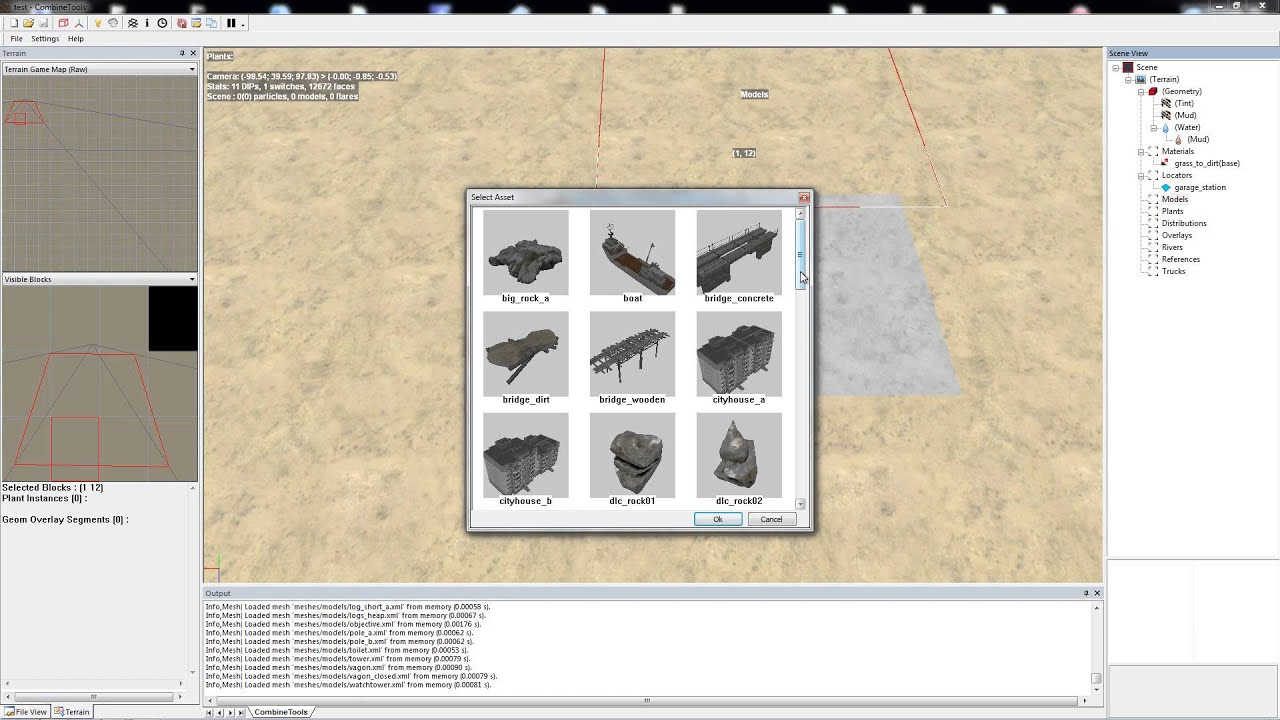Switch to the File View tab
Screen dimensions: 1280x720
click(25, 712)
